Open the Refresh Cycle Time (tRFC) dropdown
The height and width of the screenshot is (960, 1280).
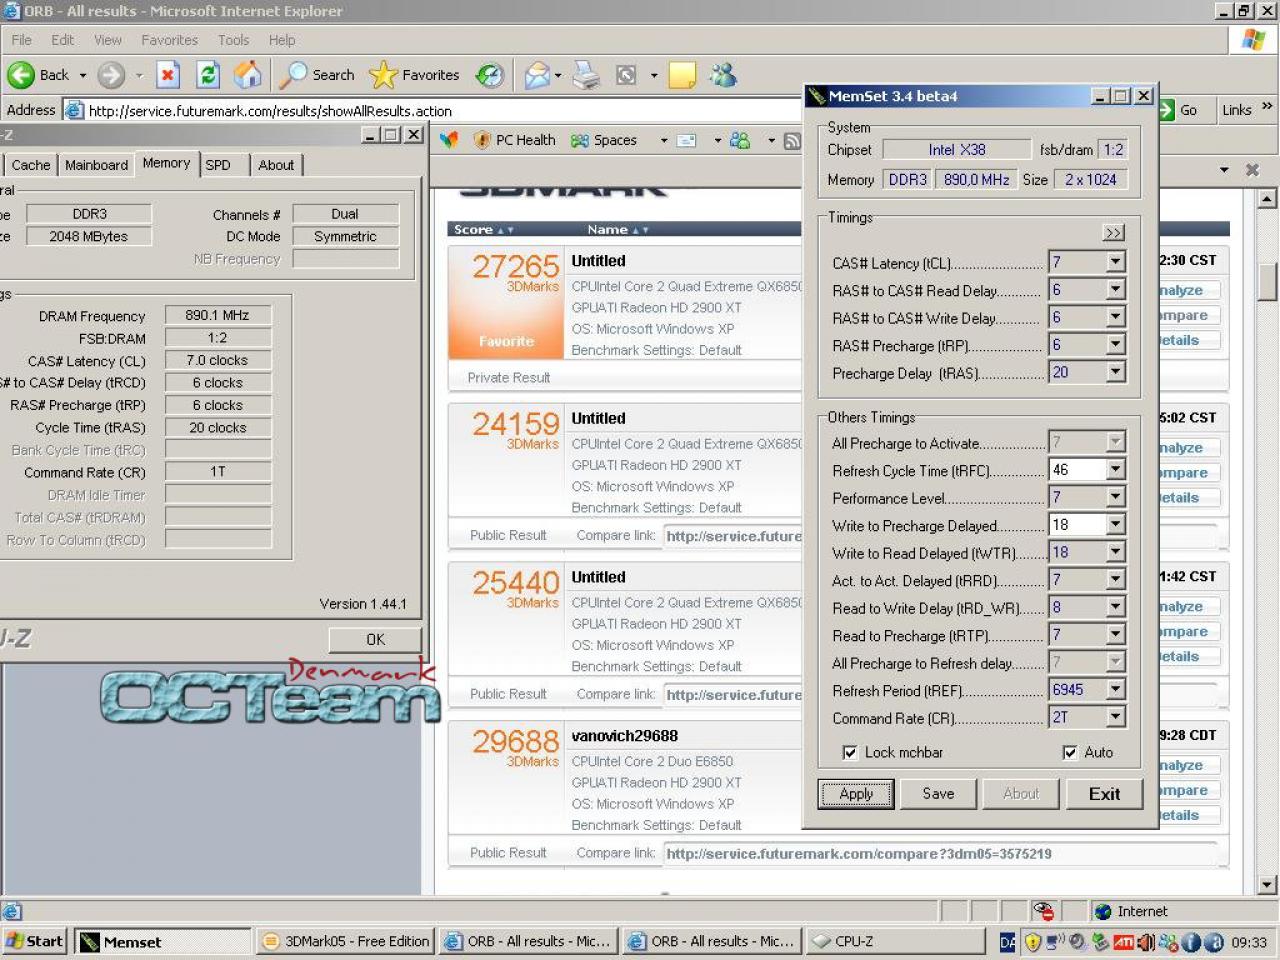point(1115,469)
